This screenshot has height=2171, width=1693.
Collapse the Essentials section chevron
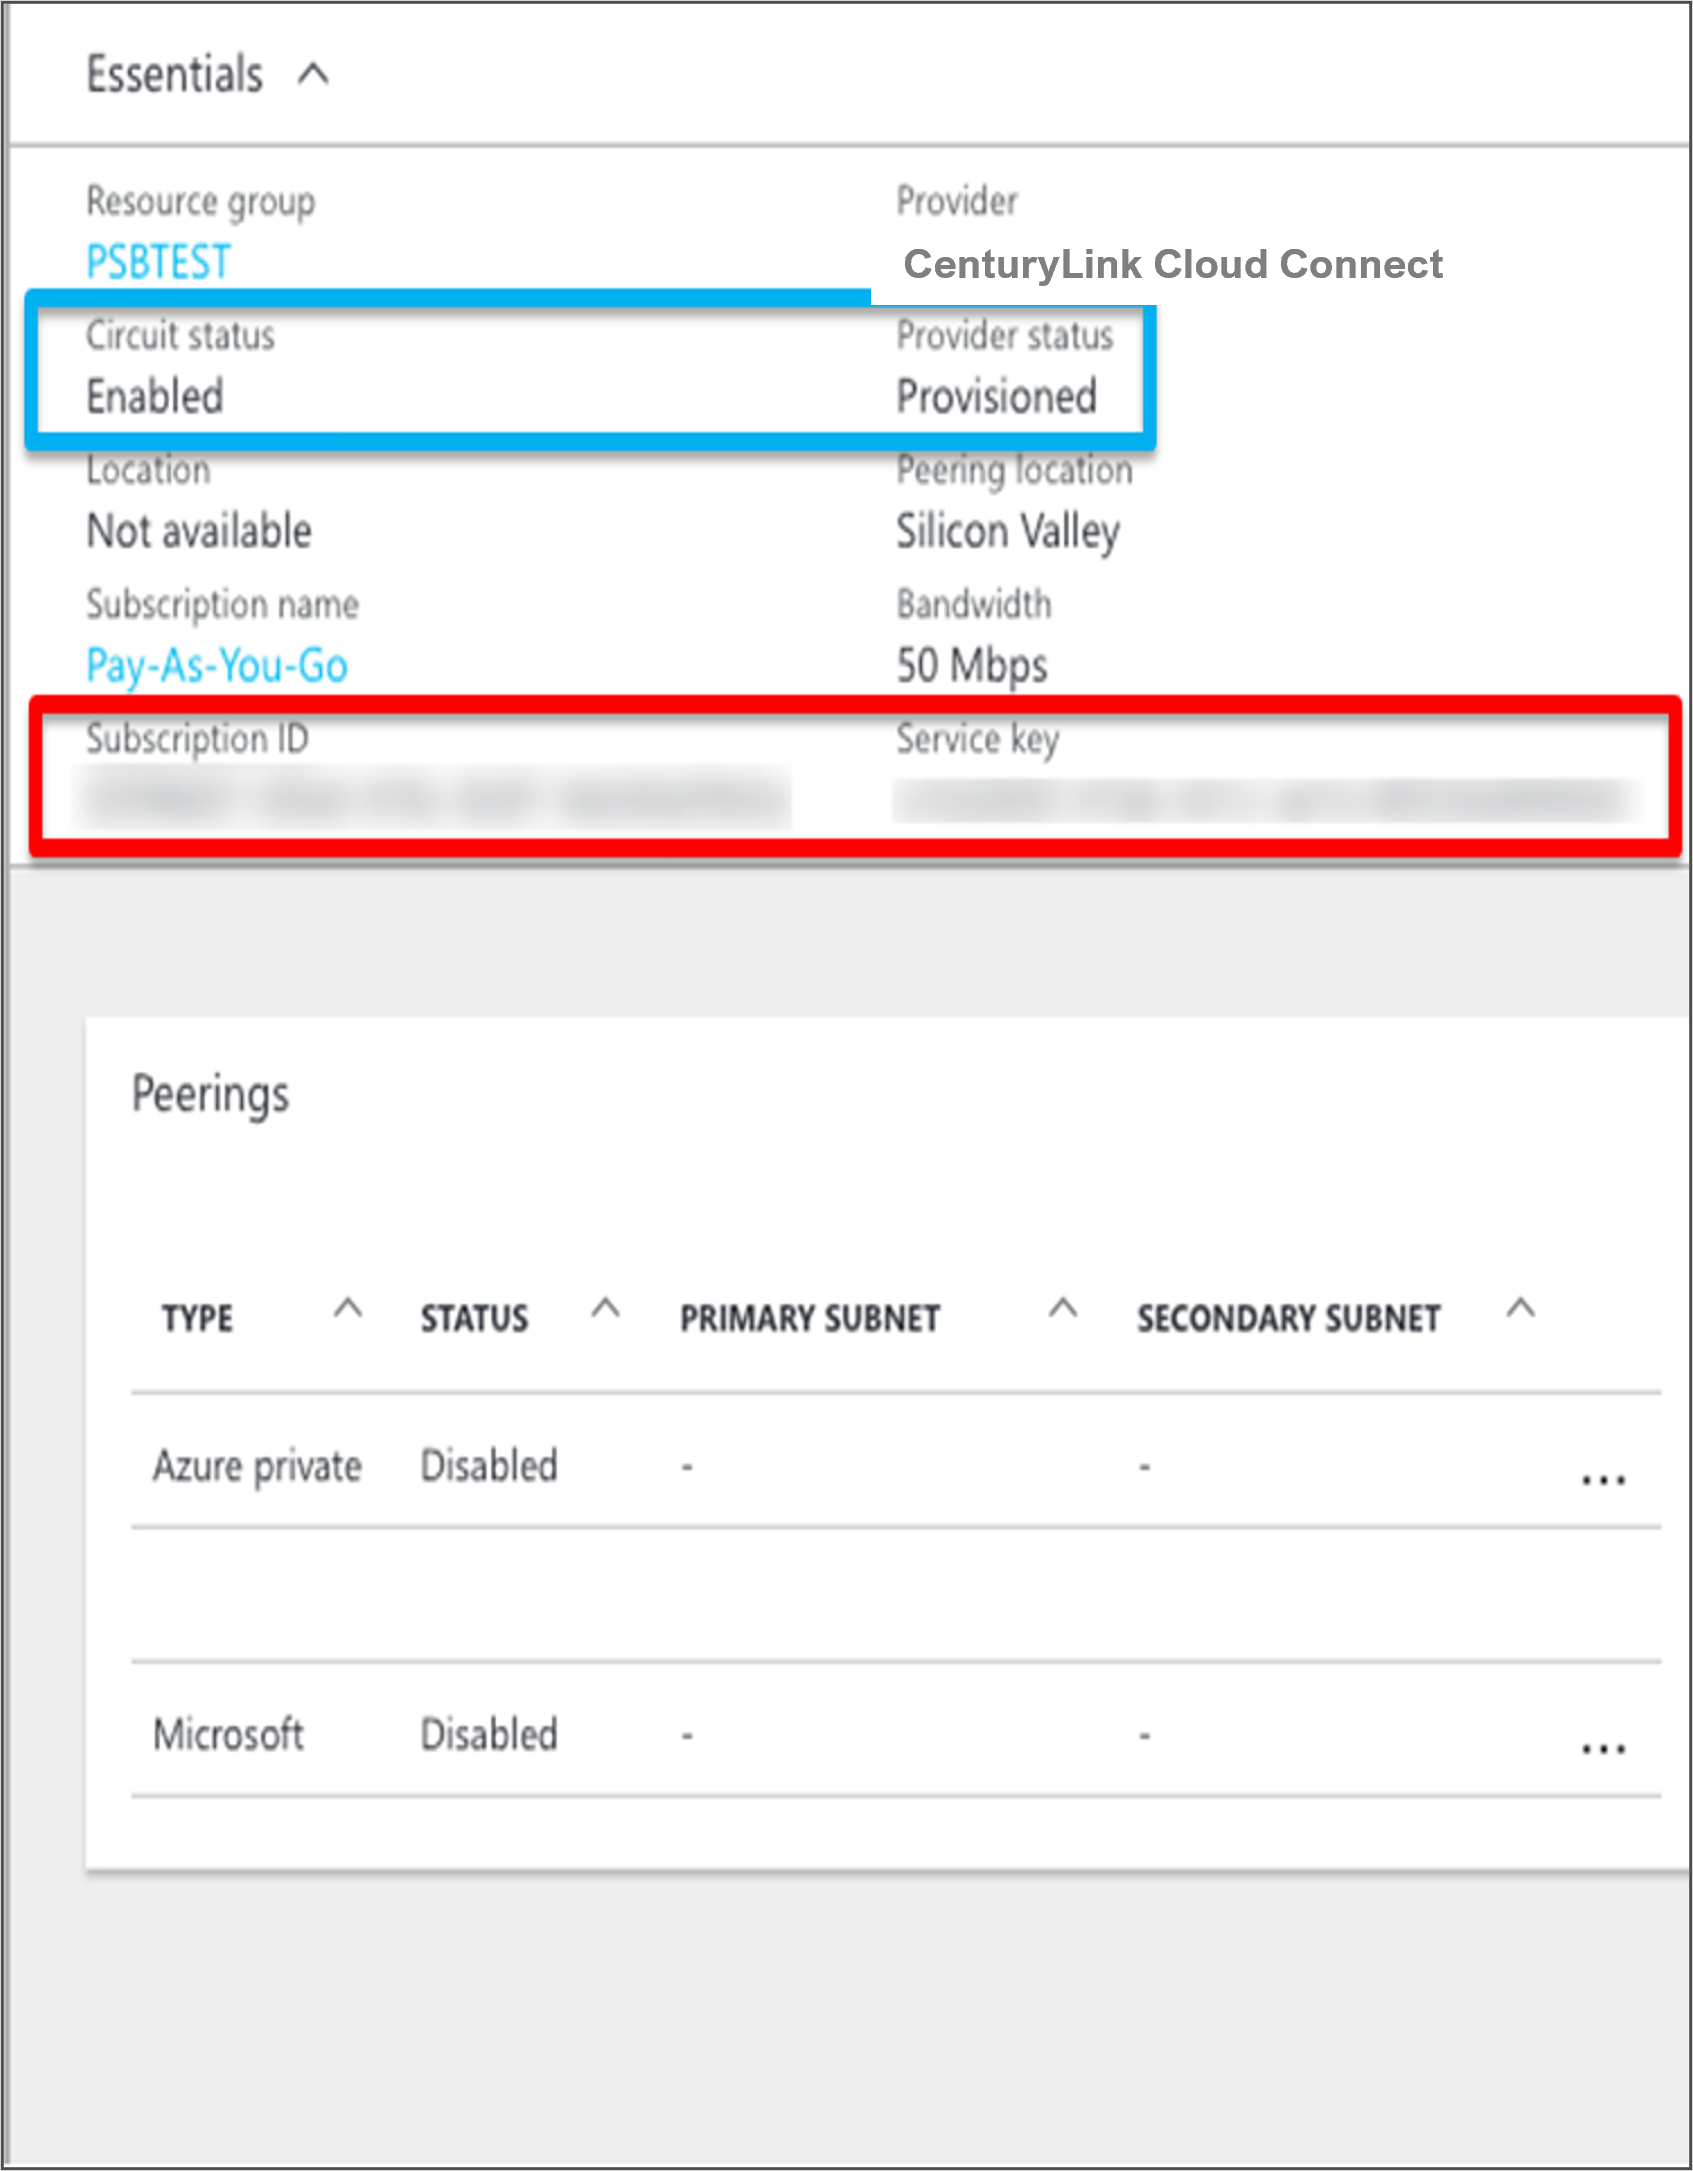313,74
